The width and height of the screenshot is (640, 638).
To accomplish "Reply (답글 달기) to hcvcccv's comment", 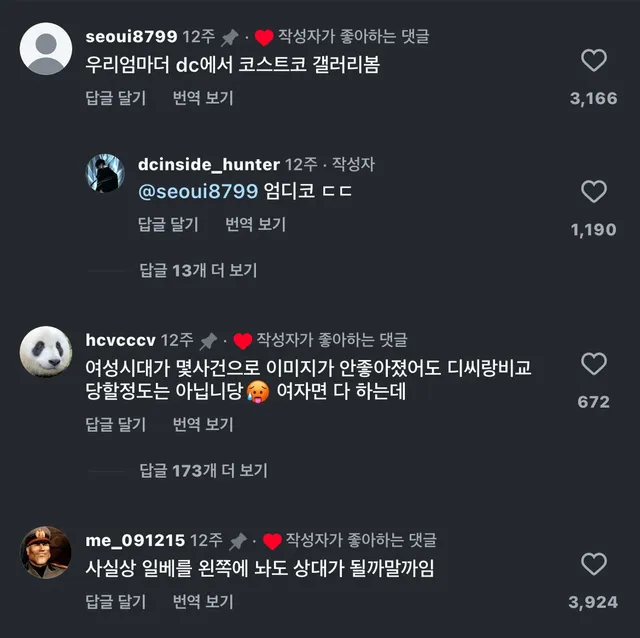I will coord(116,424).
